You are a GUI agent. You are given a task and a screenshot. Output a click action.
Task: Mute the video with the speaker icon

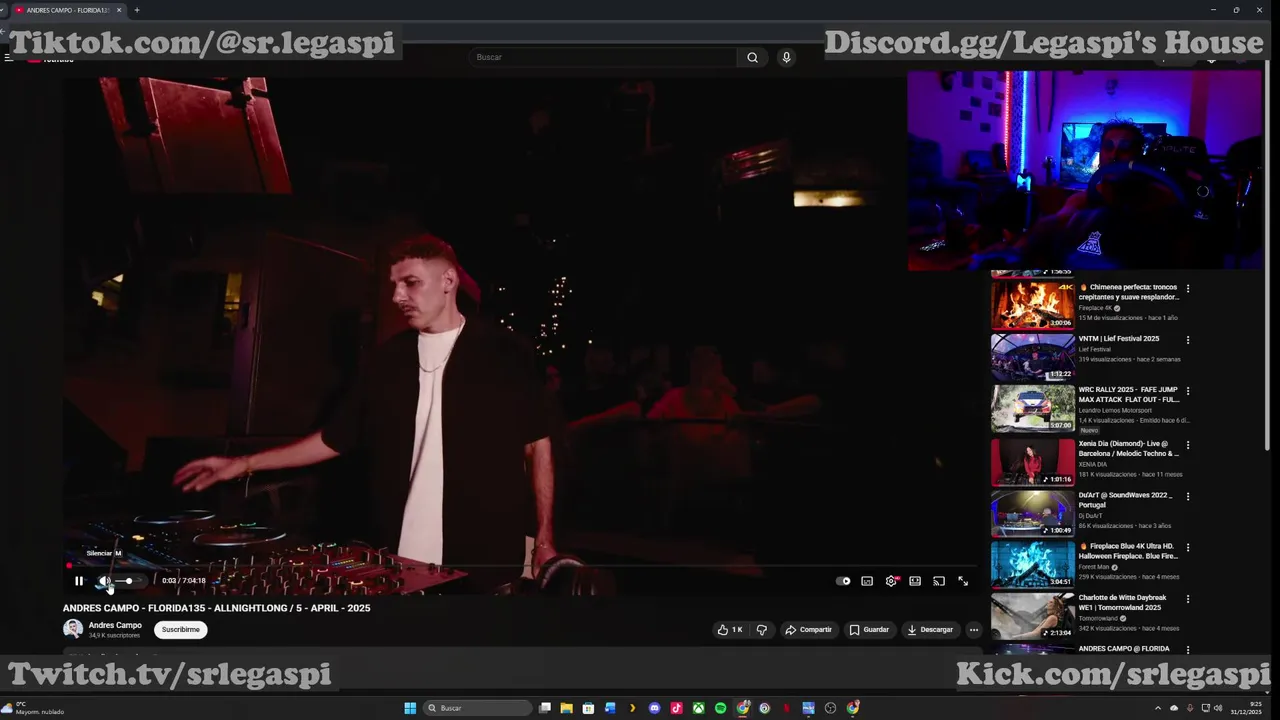[x=104, y=581]
